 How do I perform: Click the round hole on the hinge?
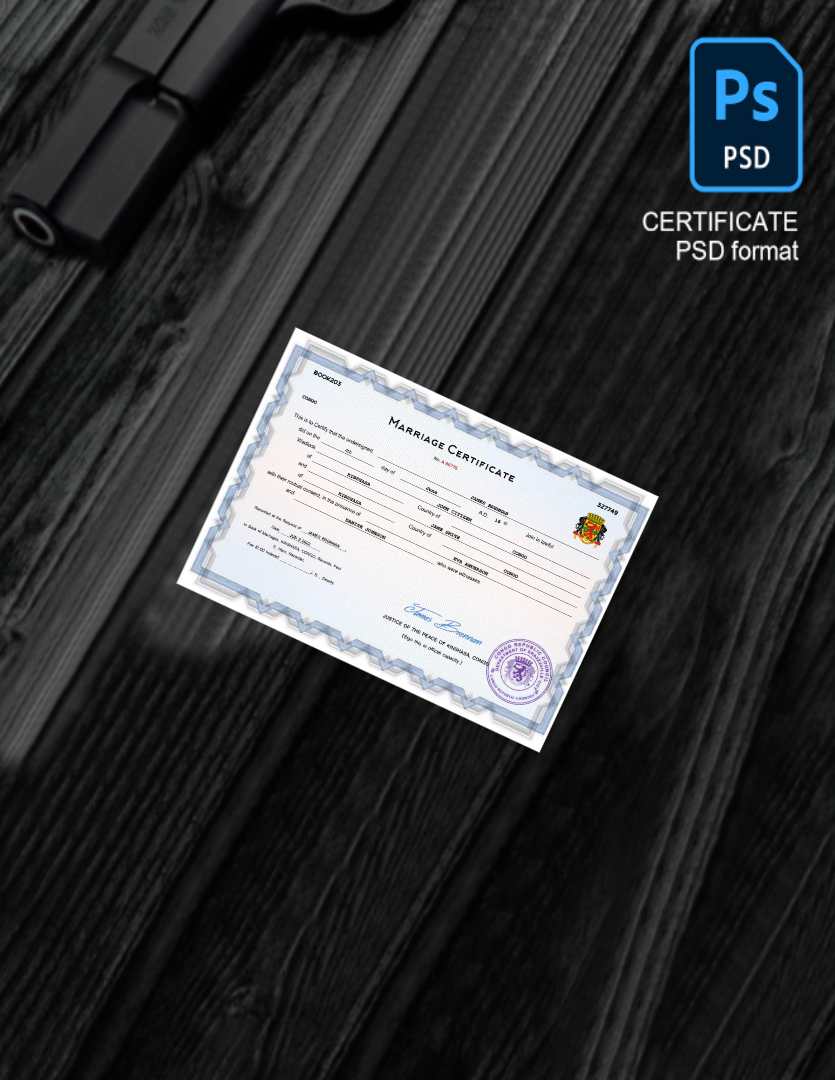pyautogui.click(x=35, y=229)
